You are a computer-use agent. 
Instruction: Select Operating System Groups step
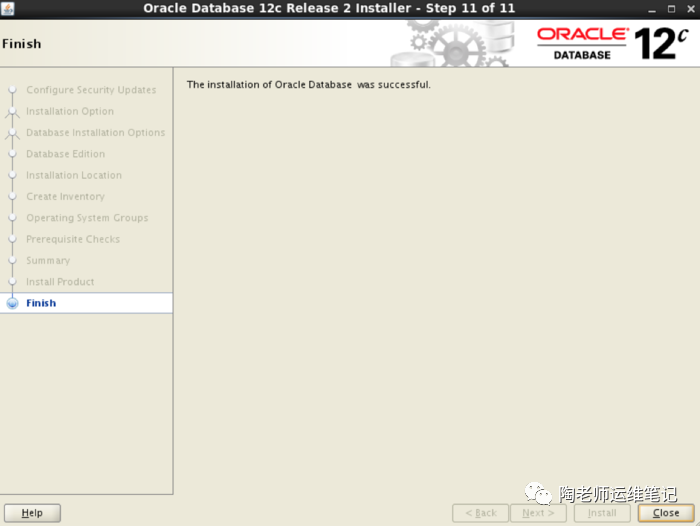coord(87,217)
